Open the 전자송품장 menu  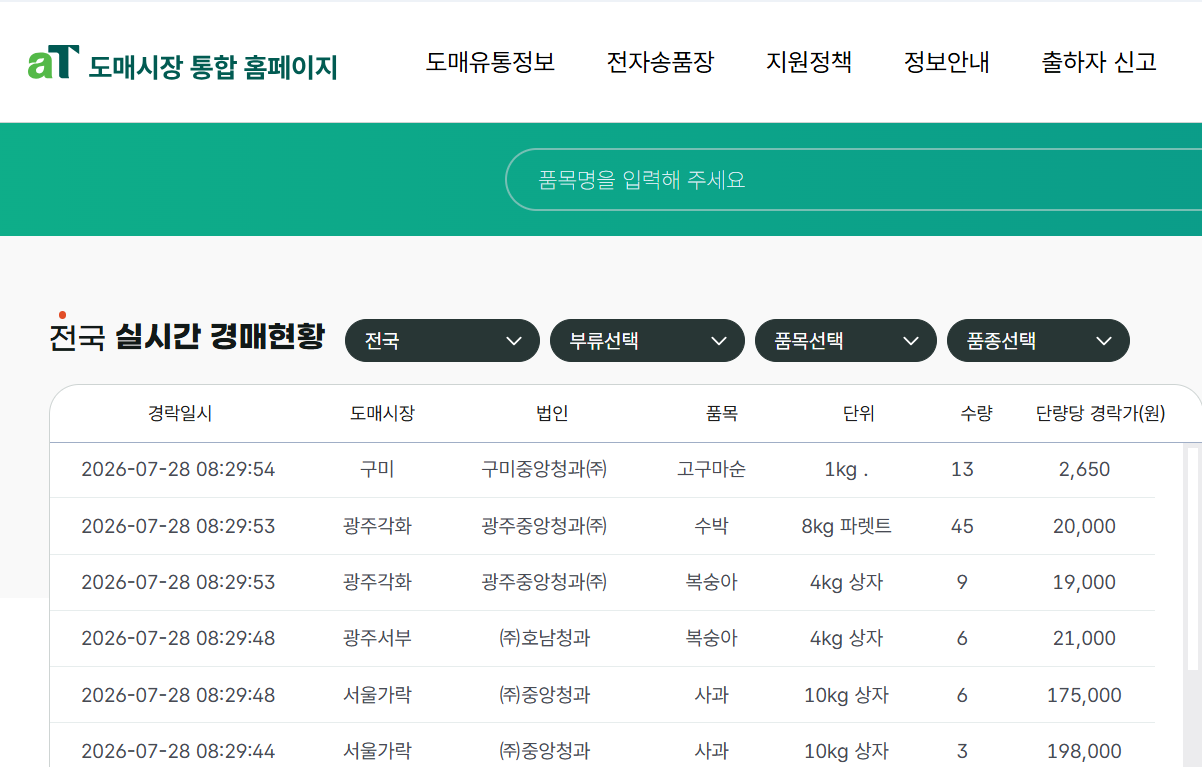tap(660, 62)
